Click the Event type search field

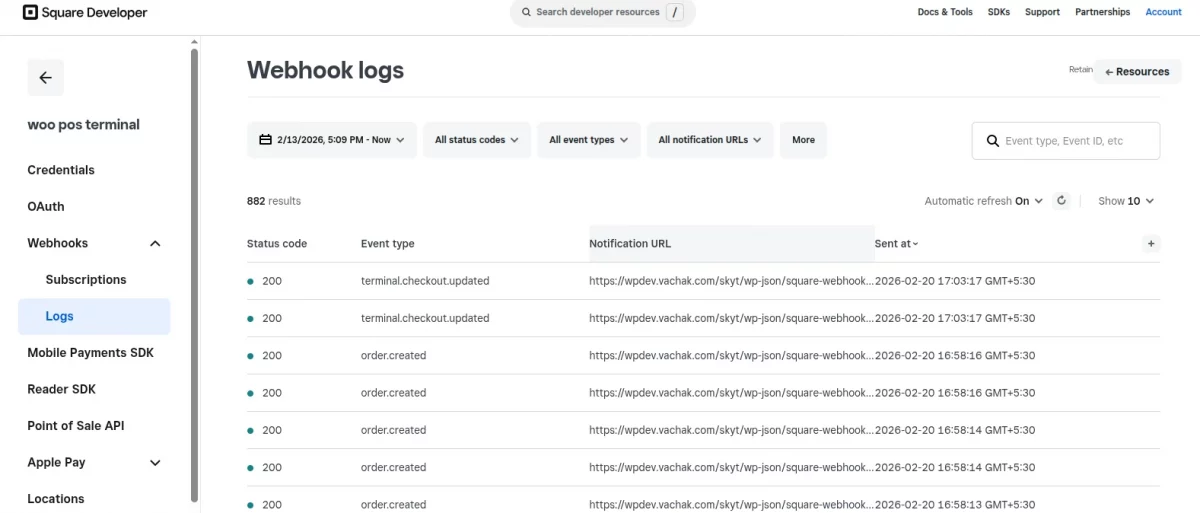(1075, 141)
